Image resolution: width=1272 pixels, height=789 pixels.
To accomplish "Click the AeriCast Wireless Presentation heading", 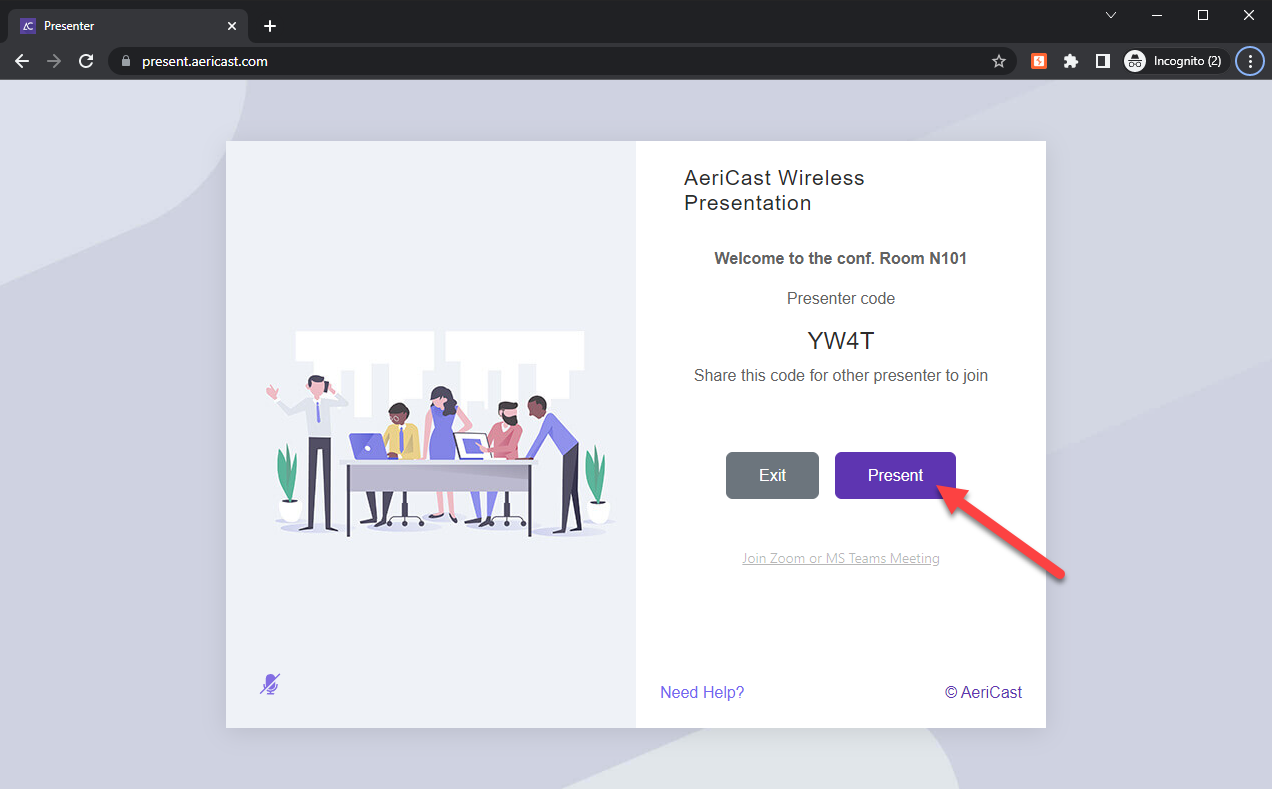I will 774,190.
